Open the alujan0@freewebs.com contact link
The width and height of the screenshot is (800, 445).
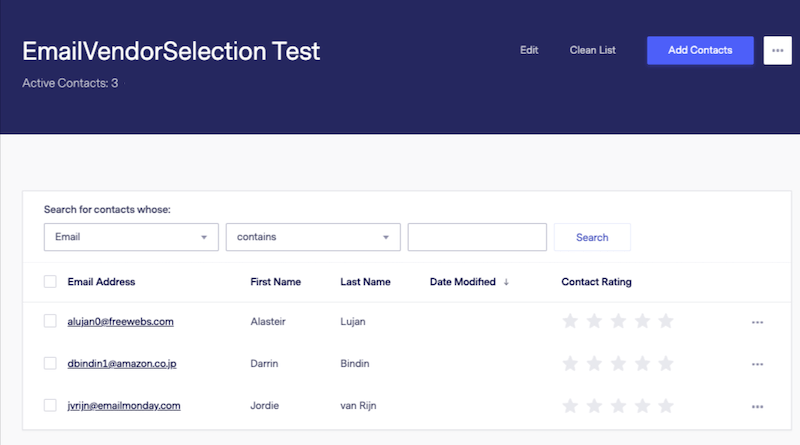[120, 322]
